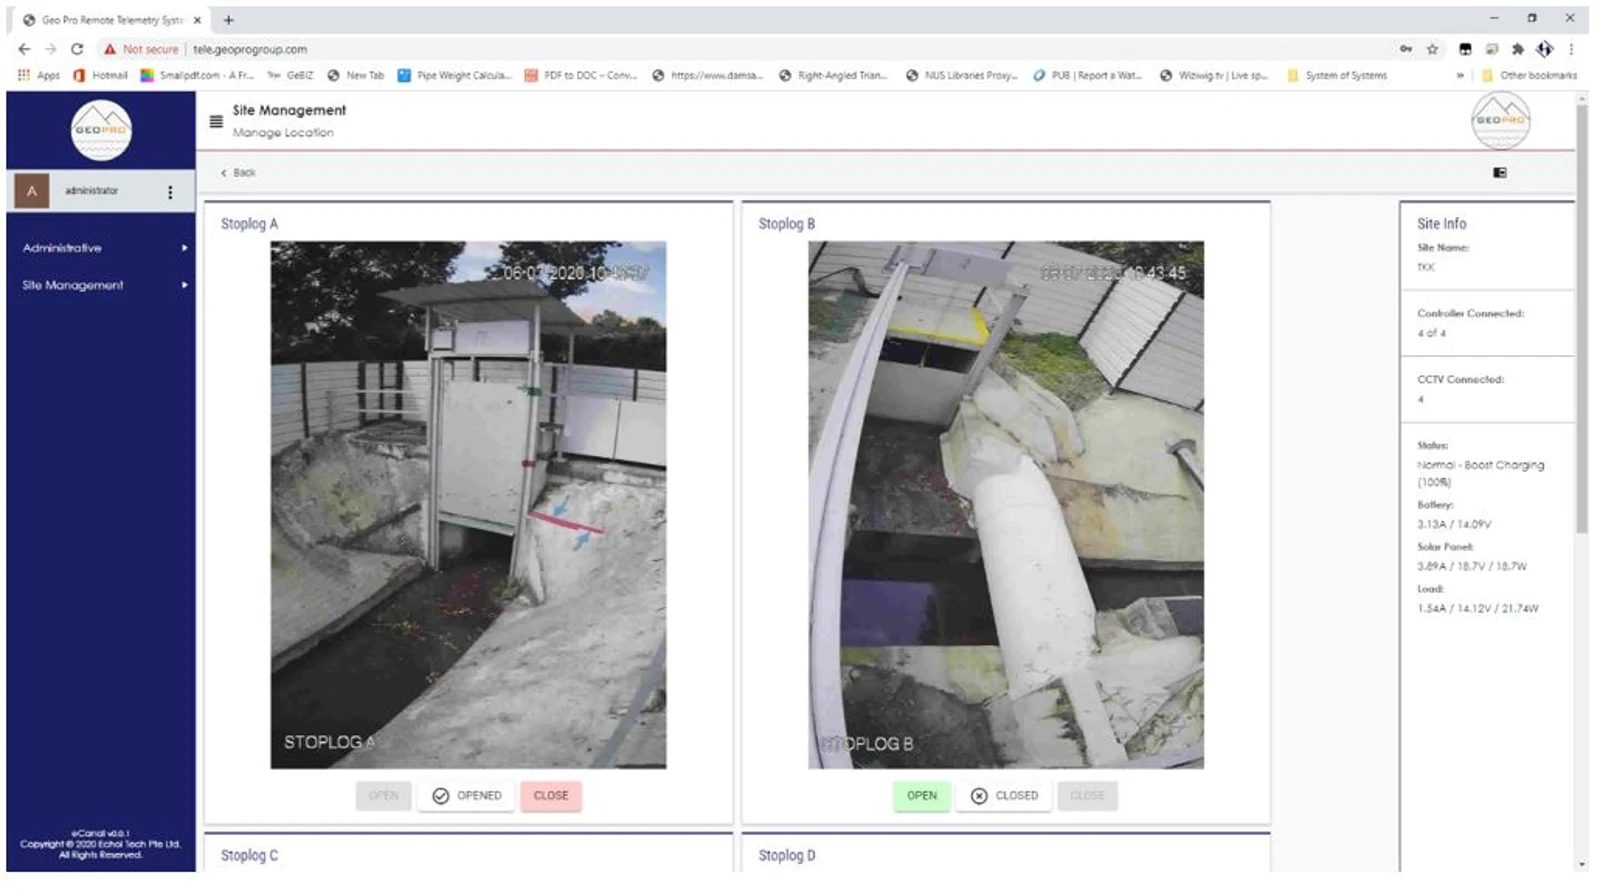Screen dimensions: 1600x889
Task: Click the Not secure warning icon
Action: click(109, 49)
